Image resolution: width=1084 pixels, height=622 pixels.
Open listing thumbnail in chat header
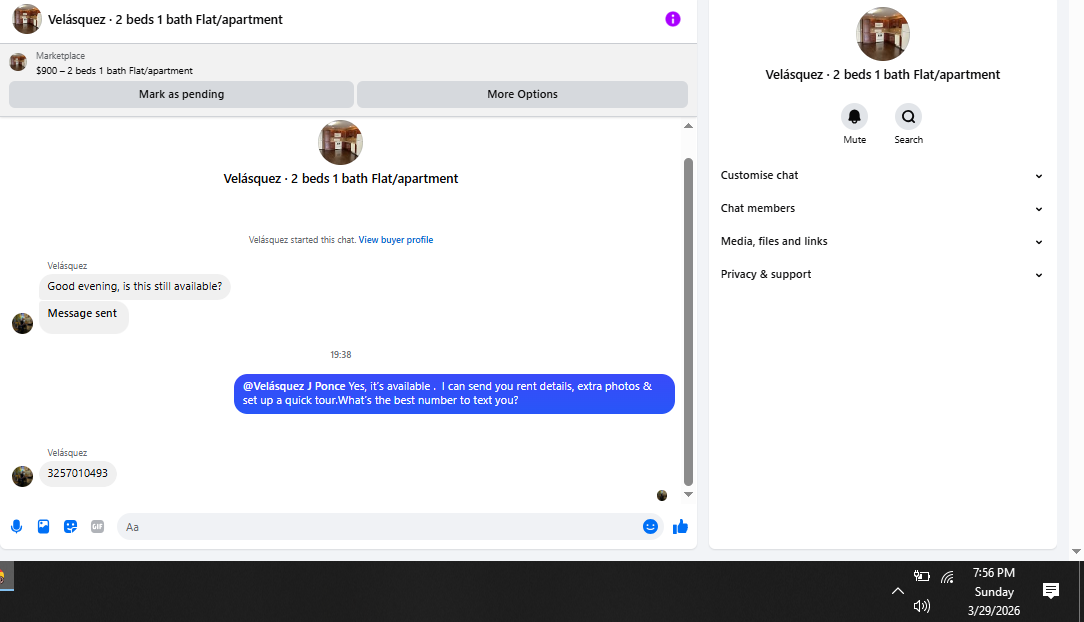point(27,19)
